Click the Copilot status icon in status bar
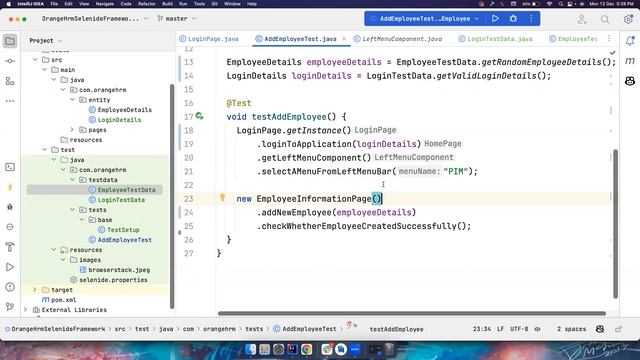Viewport: 640px width, 360px height. tap(600, 329)
